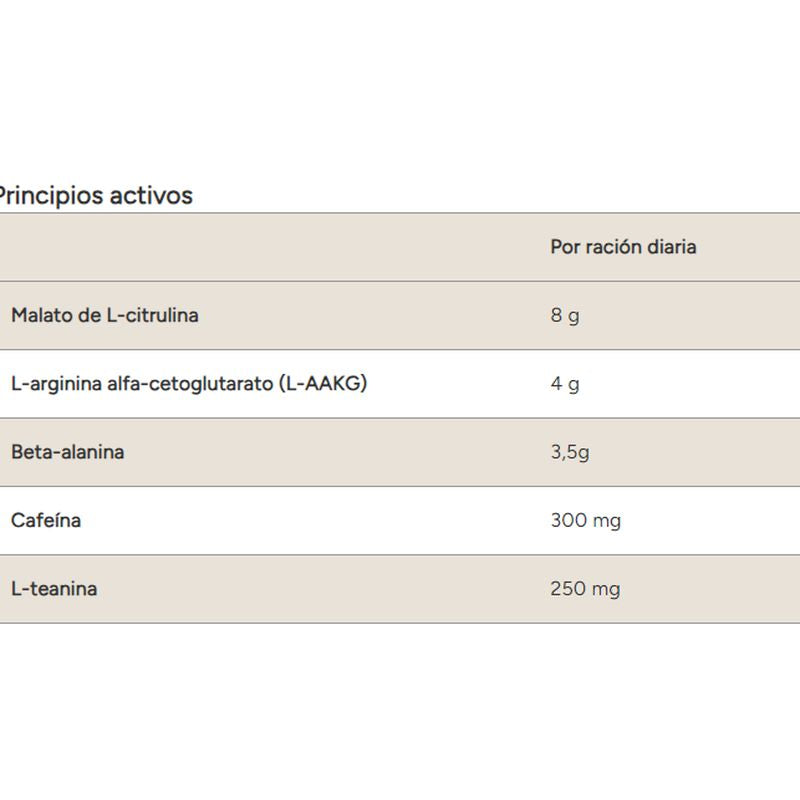This screenshot has width=800, height=800.
Task: Select the 300 mg caffeine amount
Action: coord(585,520)
